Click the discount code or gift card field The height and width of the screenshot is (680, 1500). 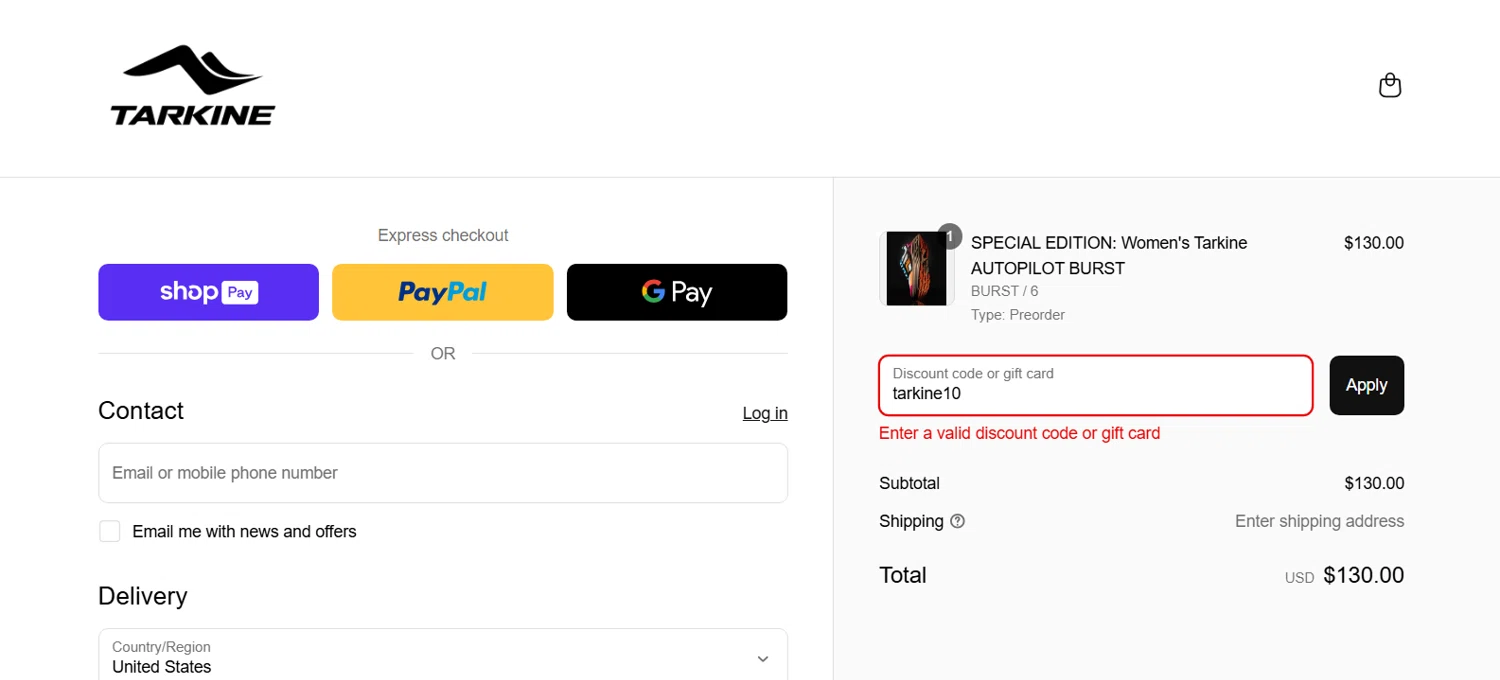click(x=1096, y=385)
